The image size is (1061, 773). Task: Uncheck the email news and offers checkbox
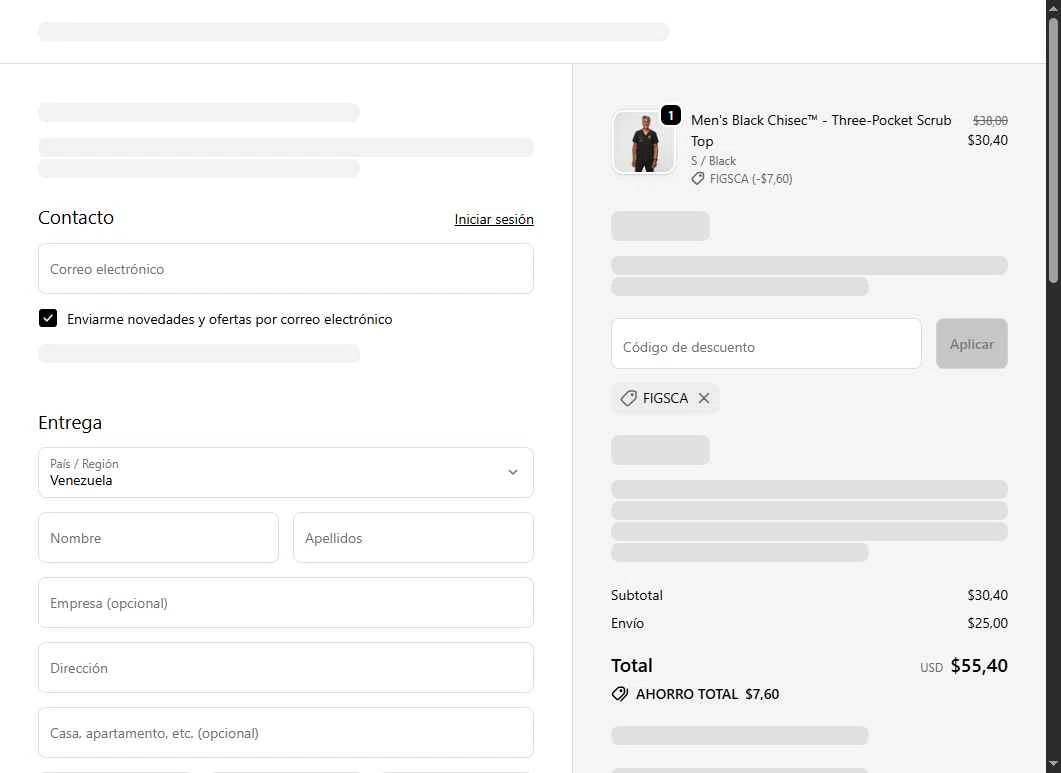coord(48,319)
